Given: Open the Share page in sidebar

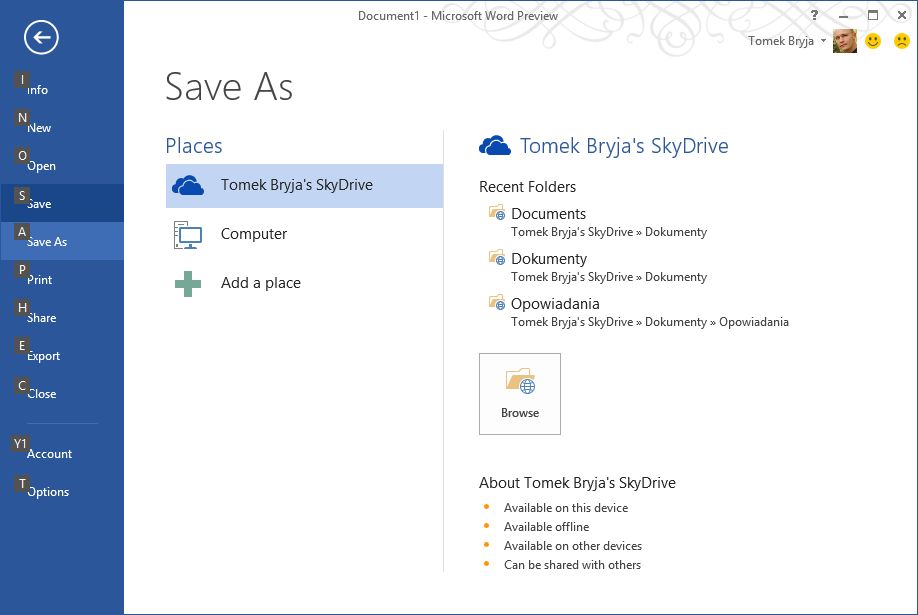Looking at the screenshot, I should (61, 317).
